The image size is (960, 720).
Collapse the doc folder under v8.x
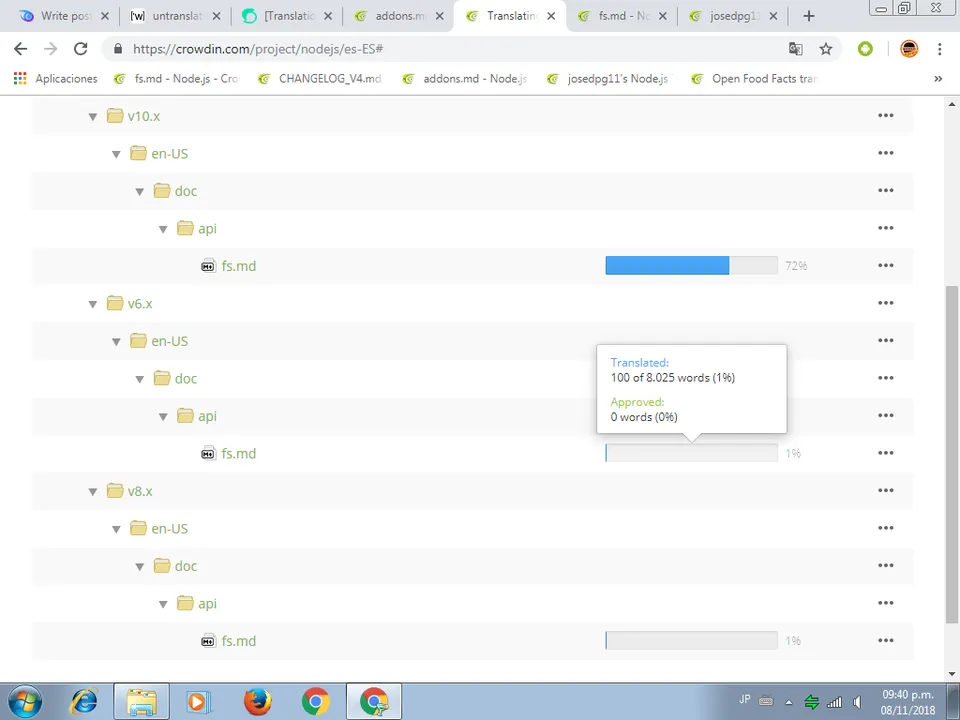(140, 566)
